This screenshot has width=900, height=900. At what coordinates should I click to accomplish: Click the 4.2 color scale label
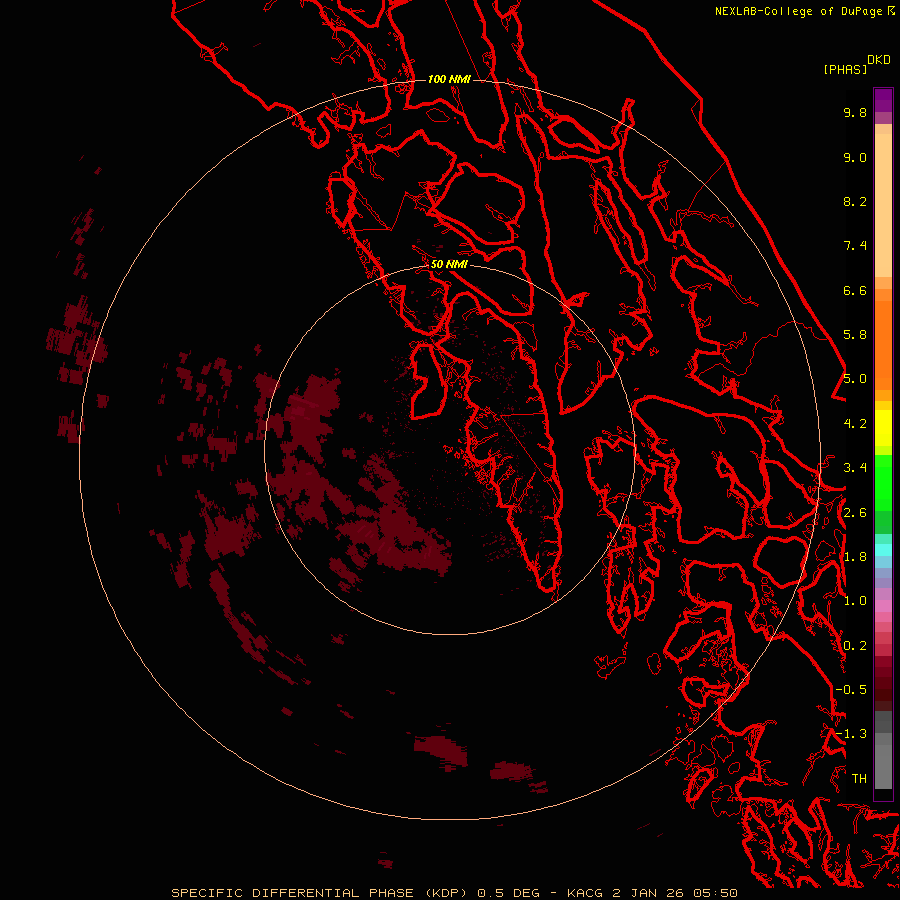[x=855, y=424]
